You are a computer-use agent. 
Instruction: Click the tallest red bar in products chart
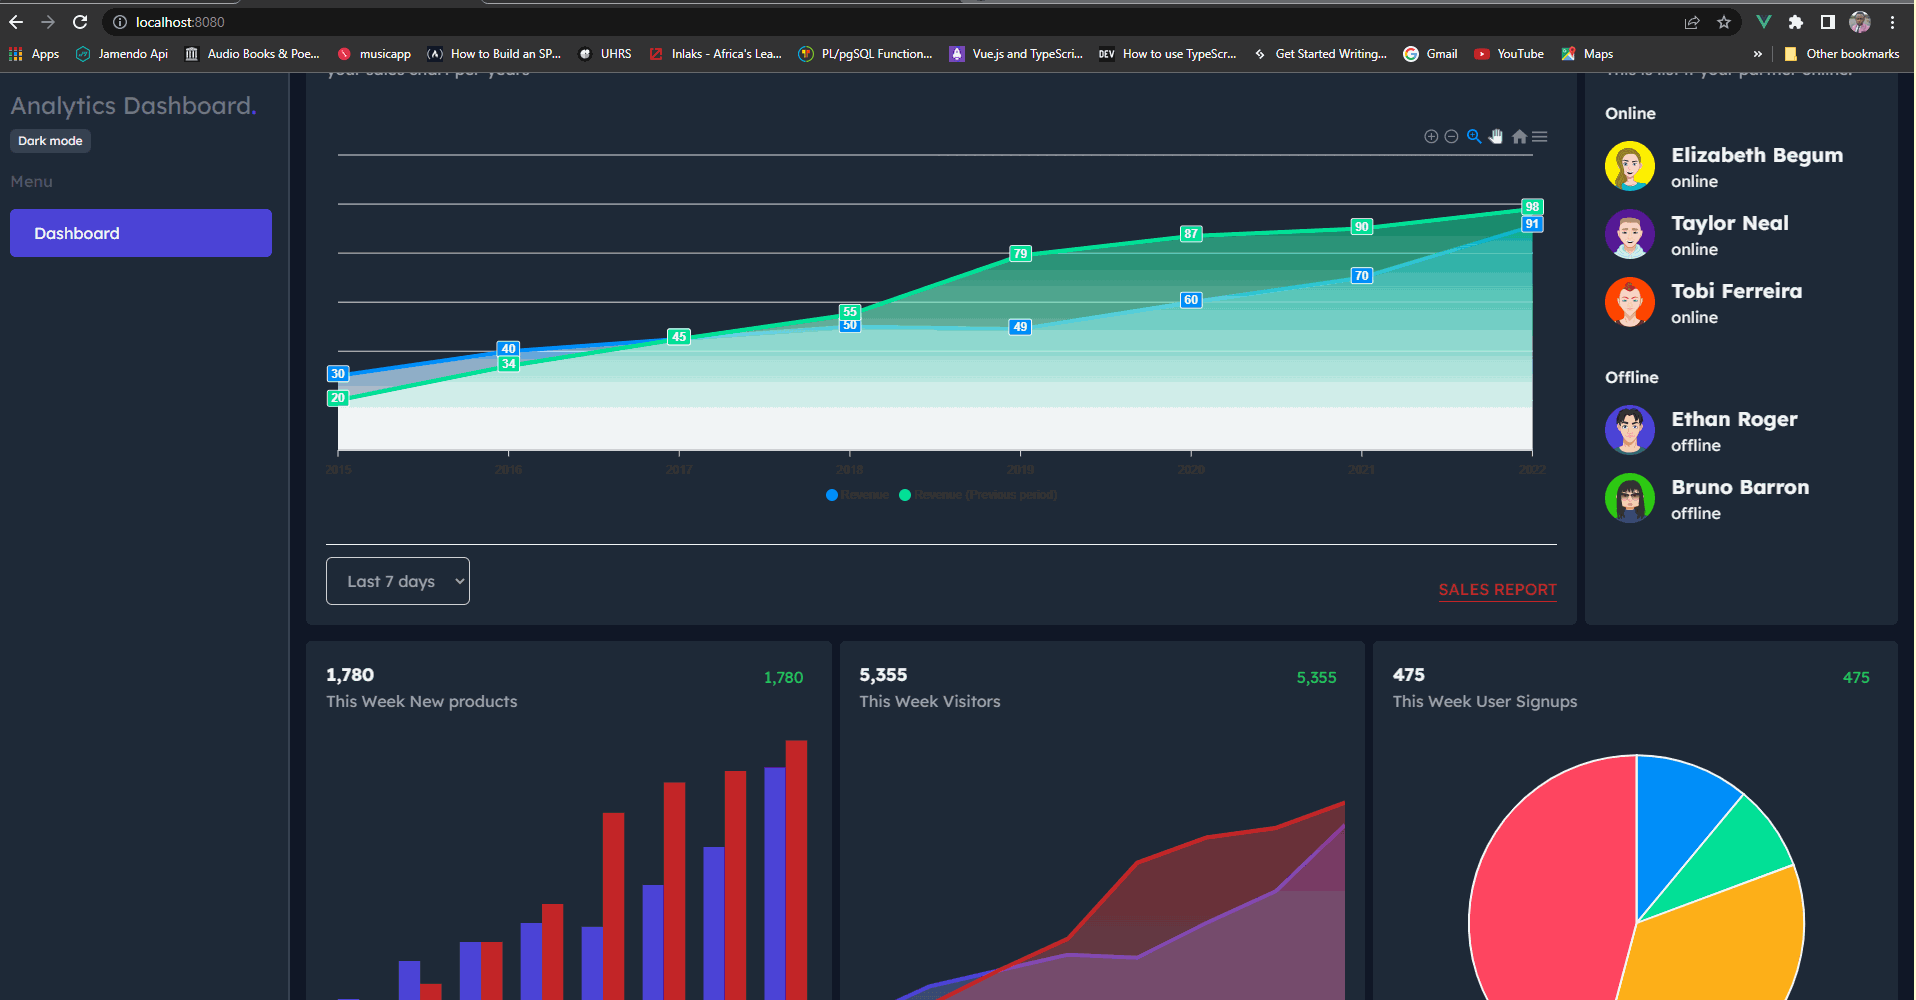(796, 870)
